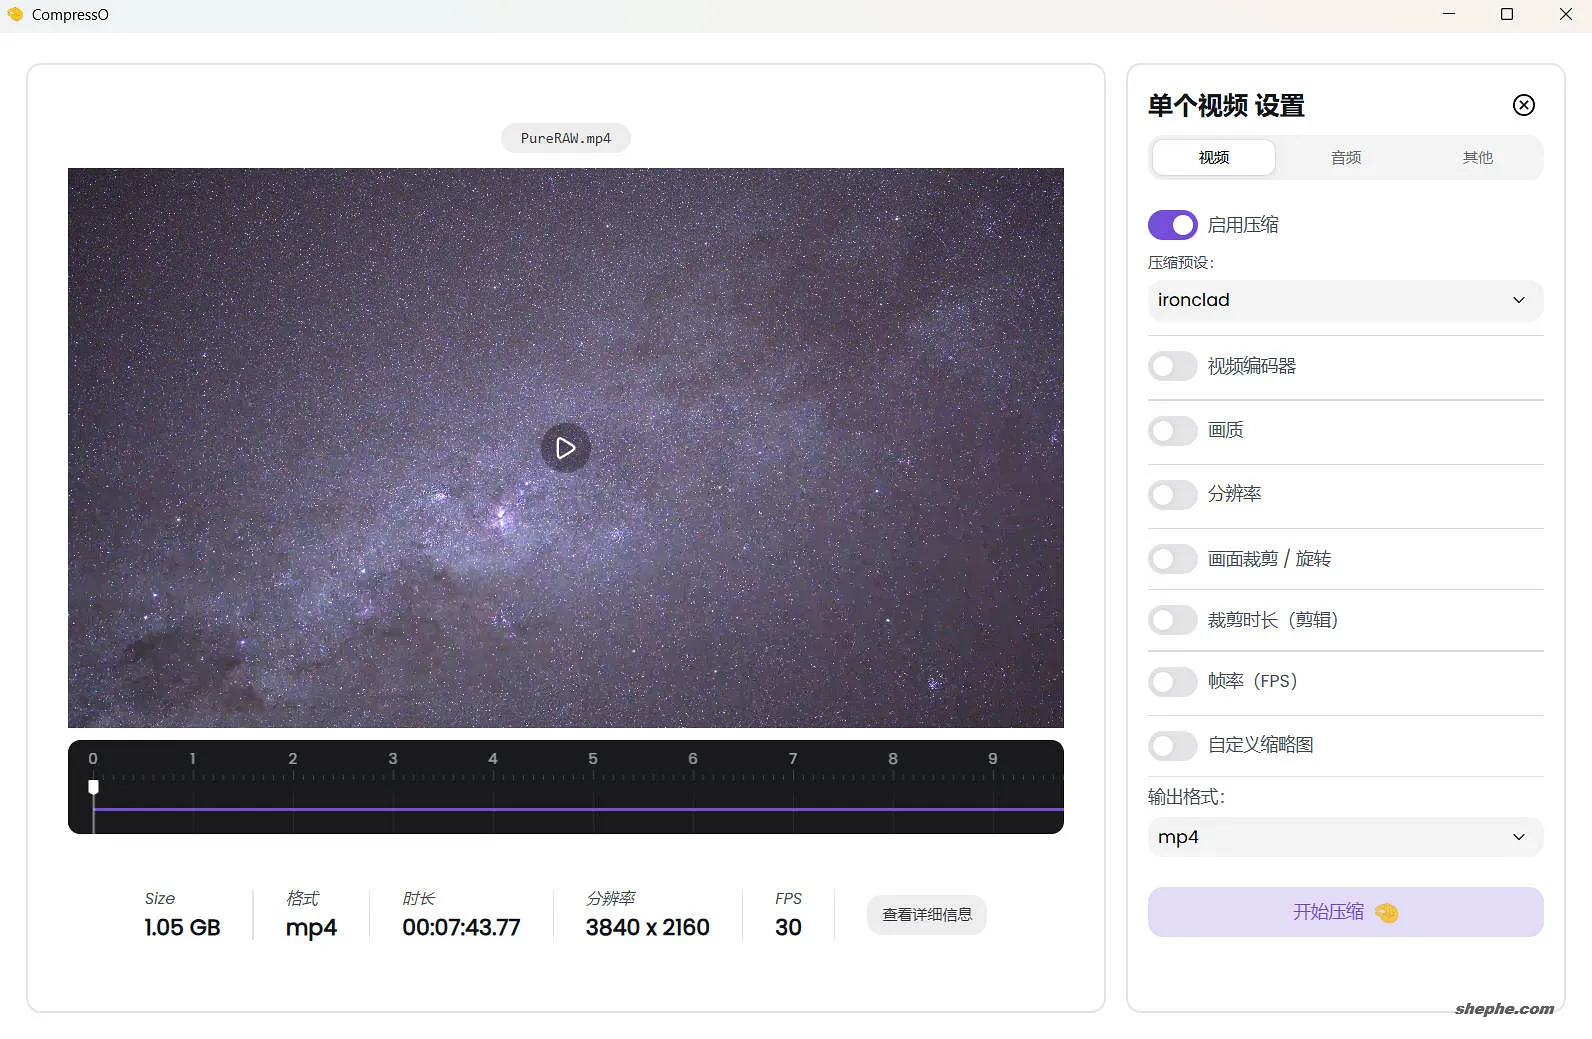Click the 单个视频 设置 heading
This screenshot has height=1039, width=1592.
[1226, 106]
